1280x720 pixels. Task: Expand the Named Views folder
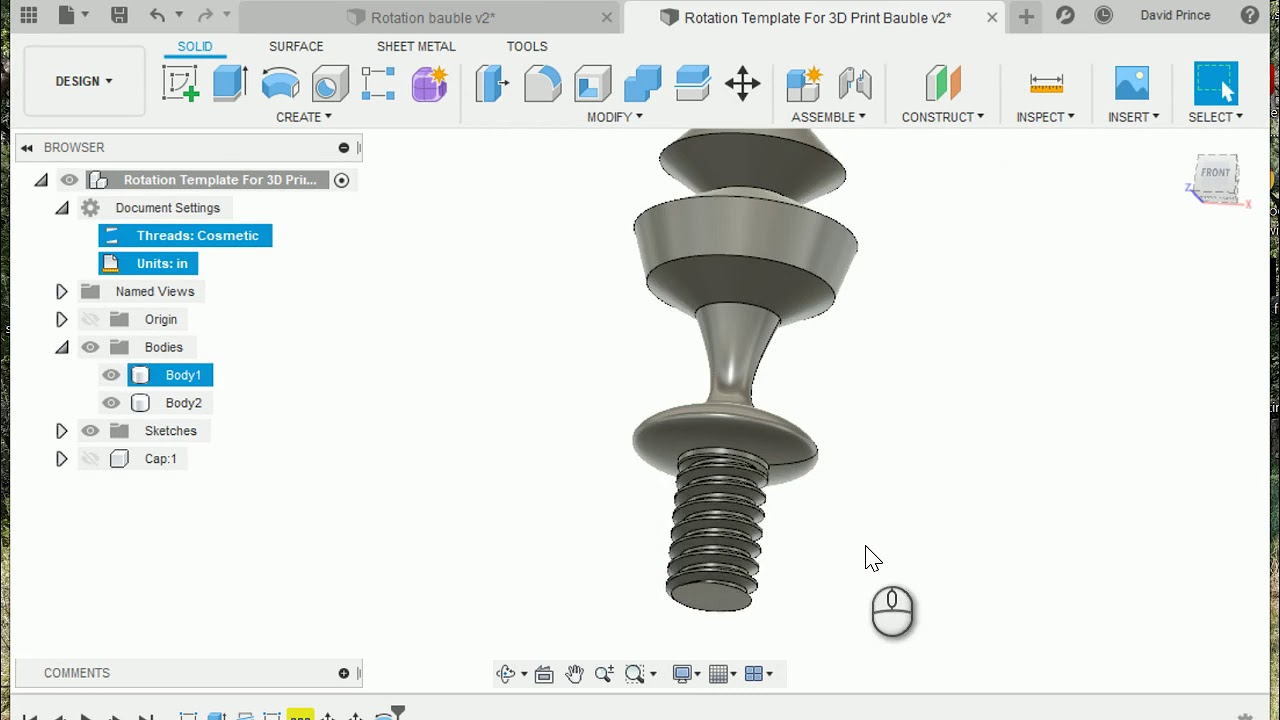point(62,292)
